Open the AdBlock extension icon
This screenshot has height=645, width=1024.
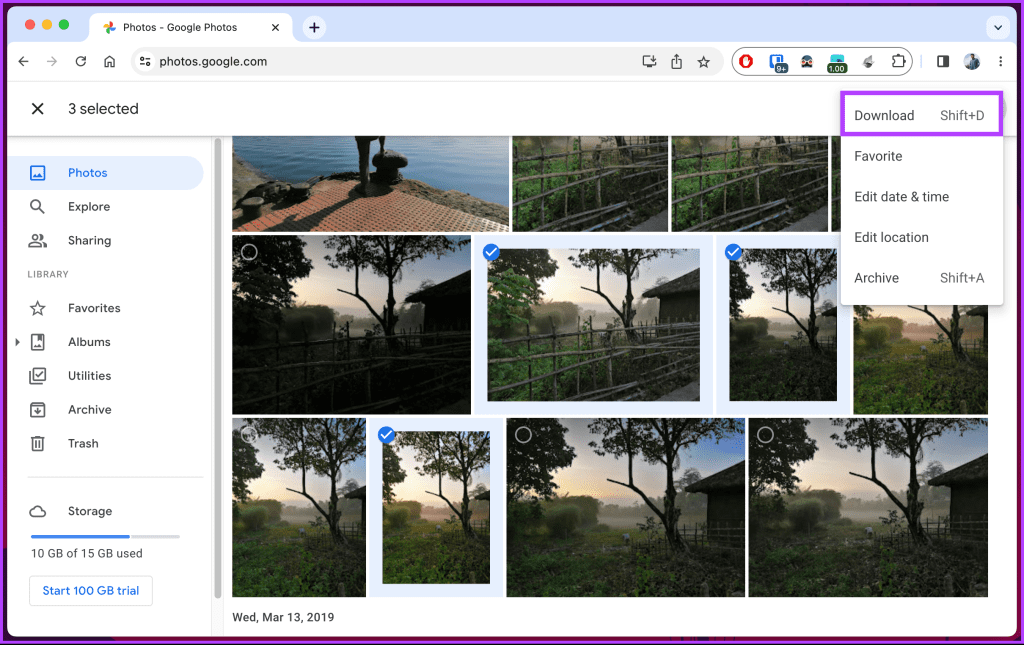point(746,61)
